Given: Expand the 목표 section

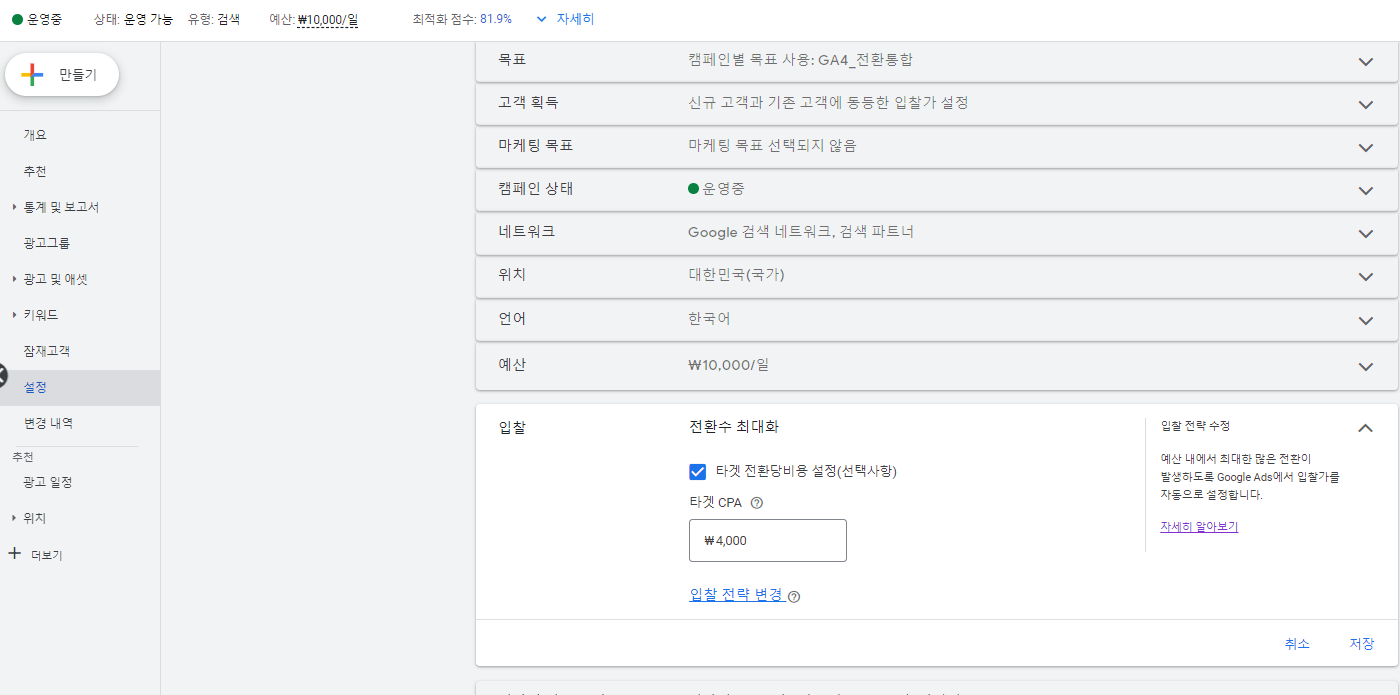Looking at the screenshot, I should pos(1365,61).
